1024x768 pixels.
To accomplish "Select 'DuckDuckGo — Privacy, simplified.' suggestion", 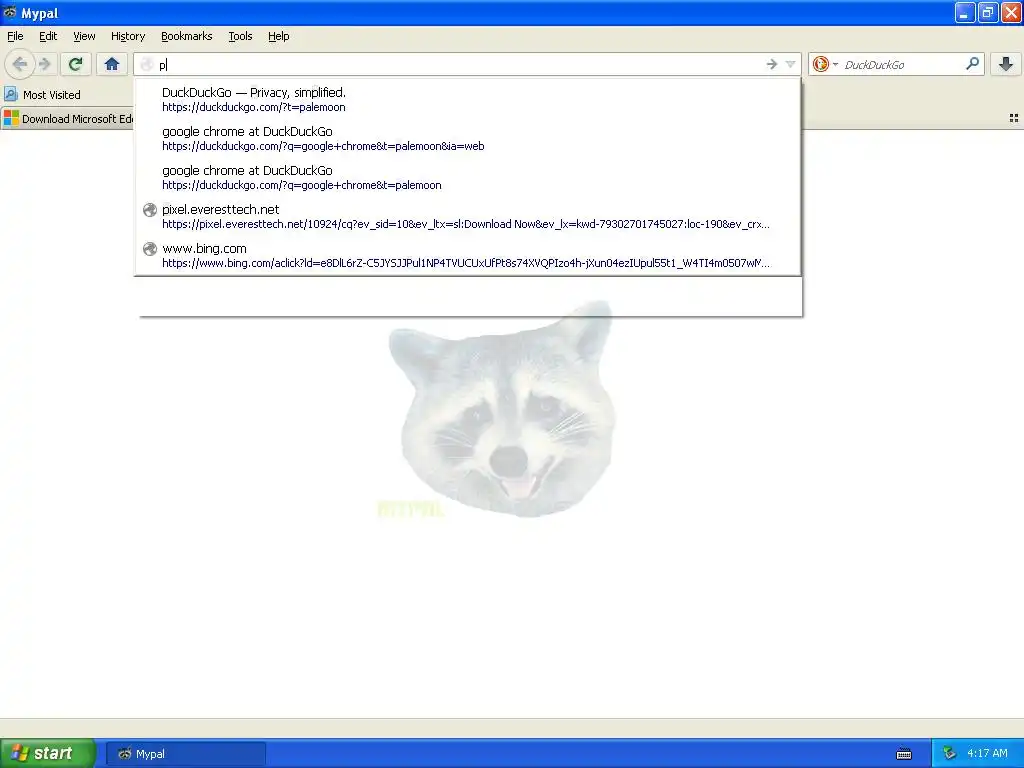I will pyautogui.click(x=468, y=99).
